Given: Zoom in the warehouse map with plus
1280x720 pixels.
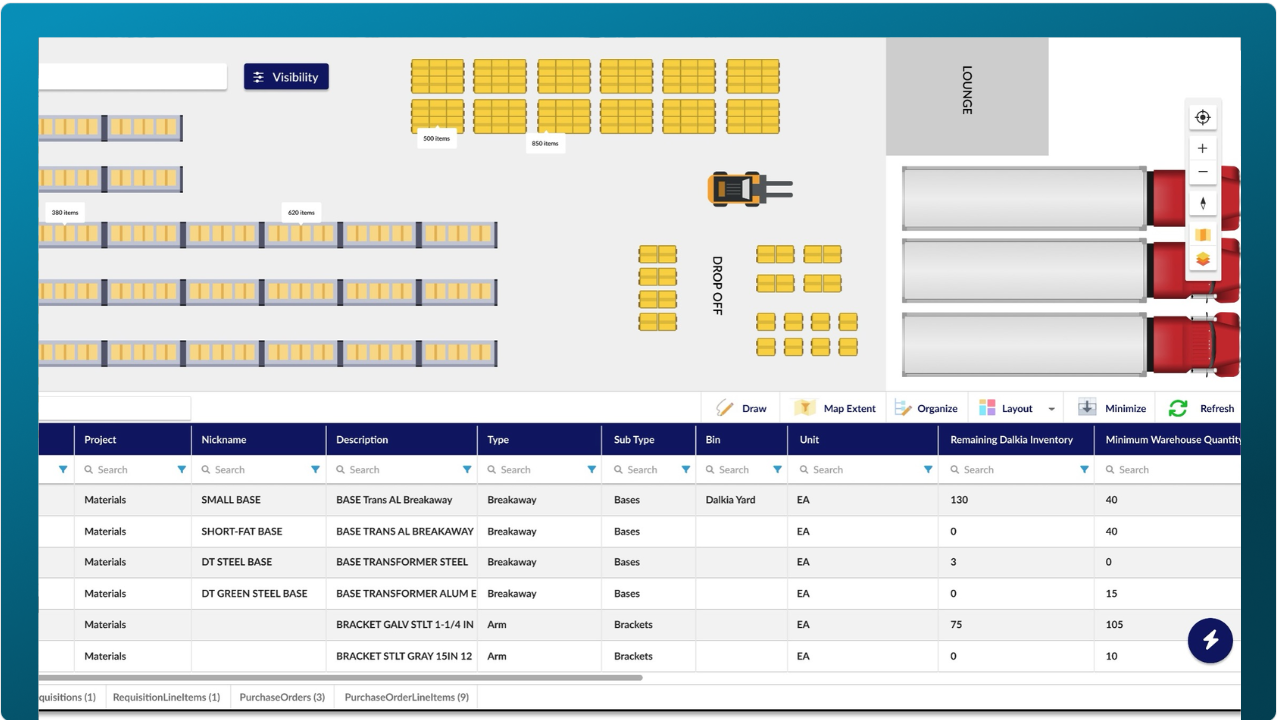Looking at the screenshot, I should (1202, 148).
